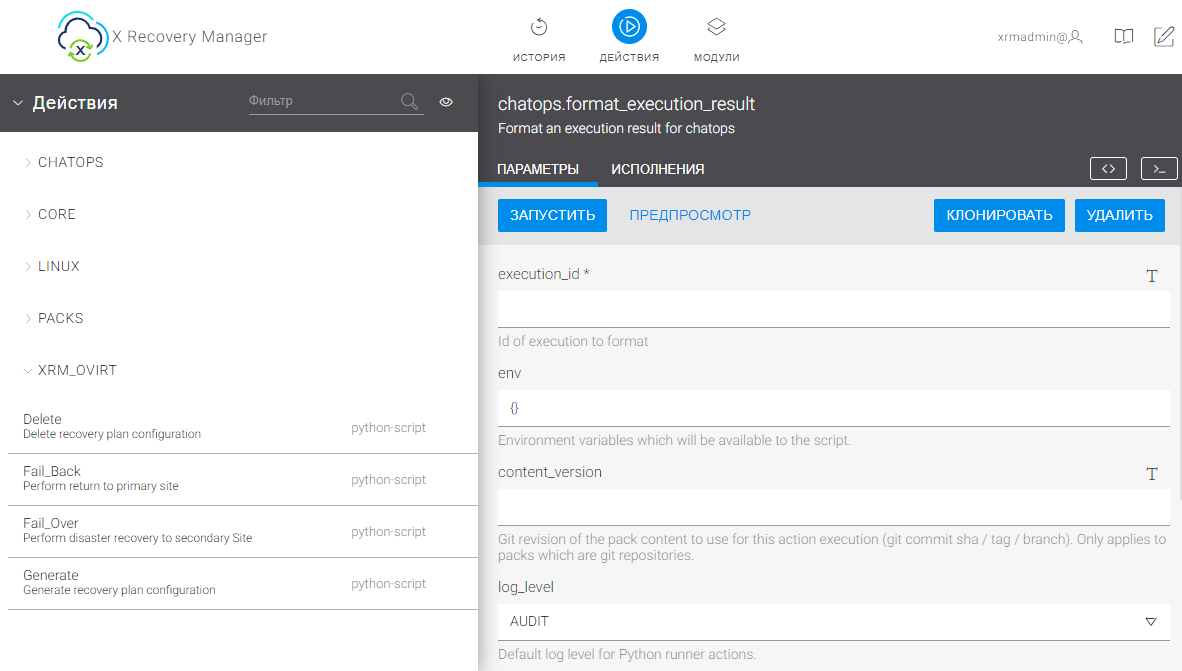Click the edit pencil icon in header
The width and height of the screenshot is (1182, 671).
pyautogui.click(x=1163, y=37)
